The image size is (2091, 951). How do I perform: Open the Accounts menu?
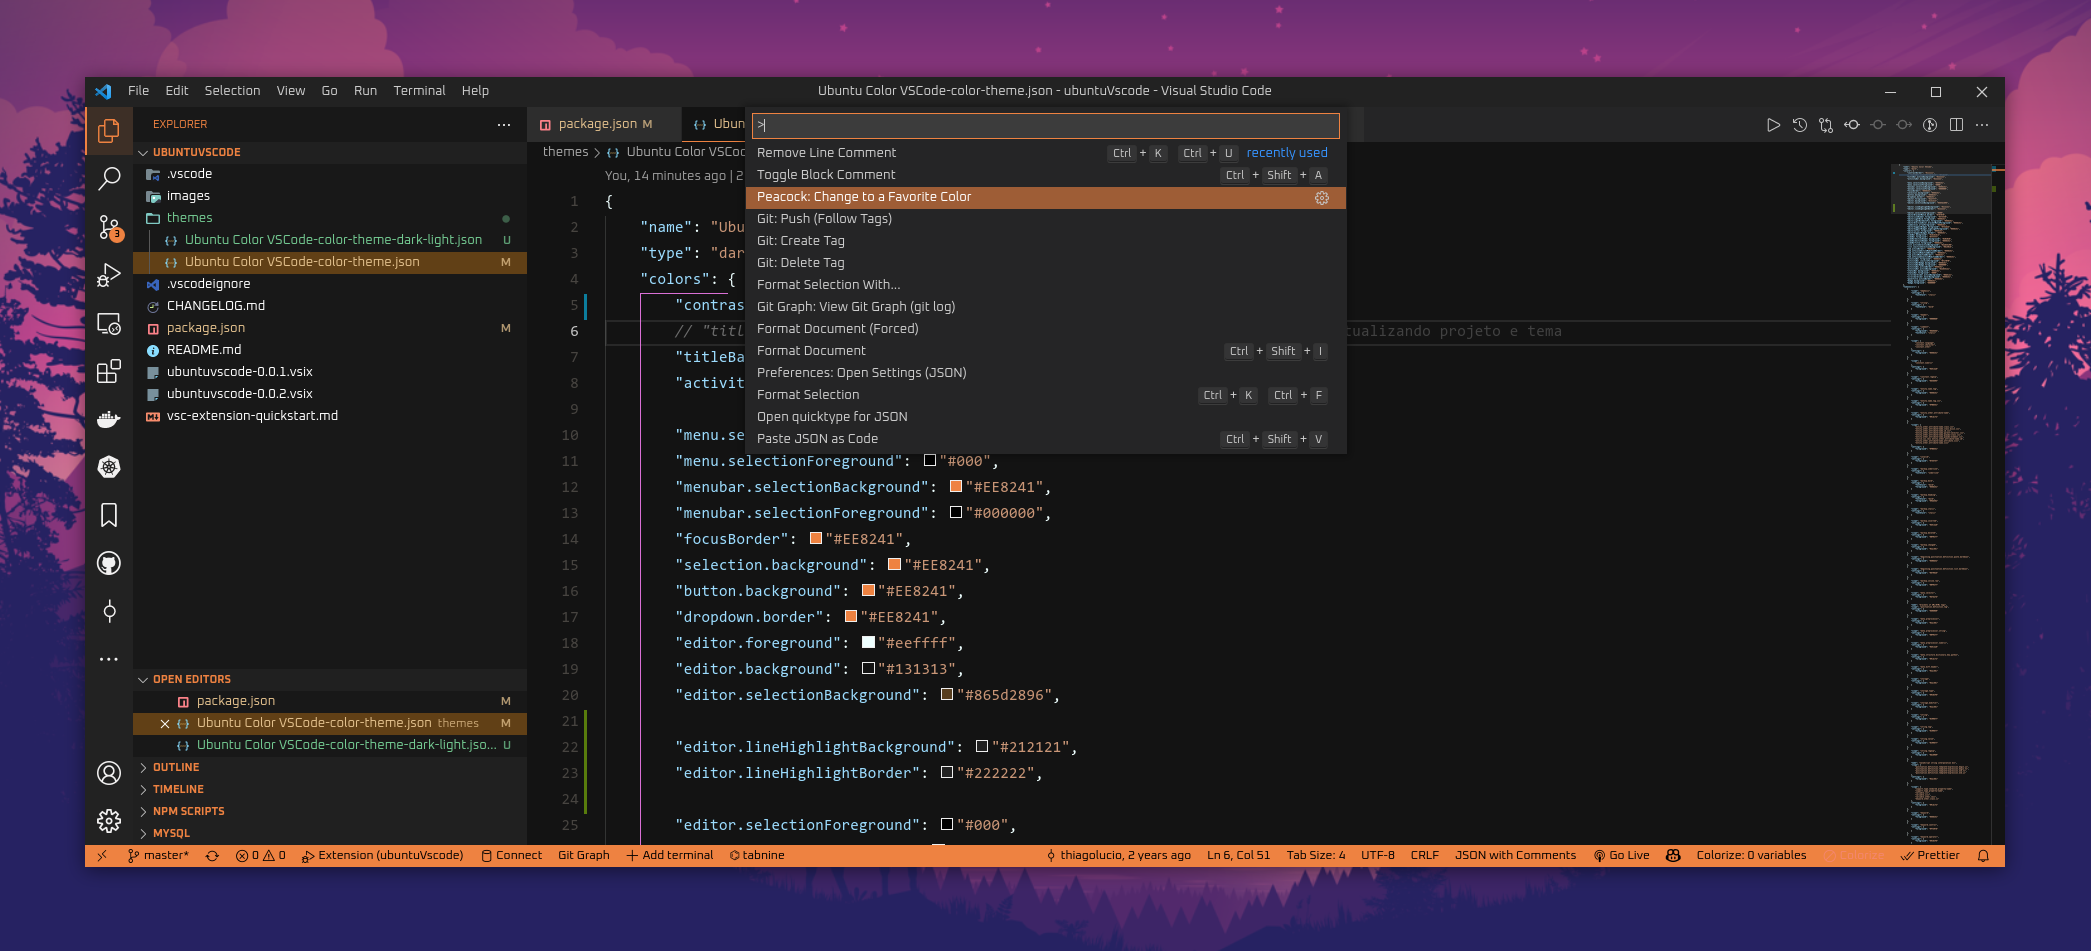click(109, 773)
